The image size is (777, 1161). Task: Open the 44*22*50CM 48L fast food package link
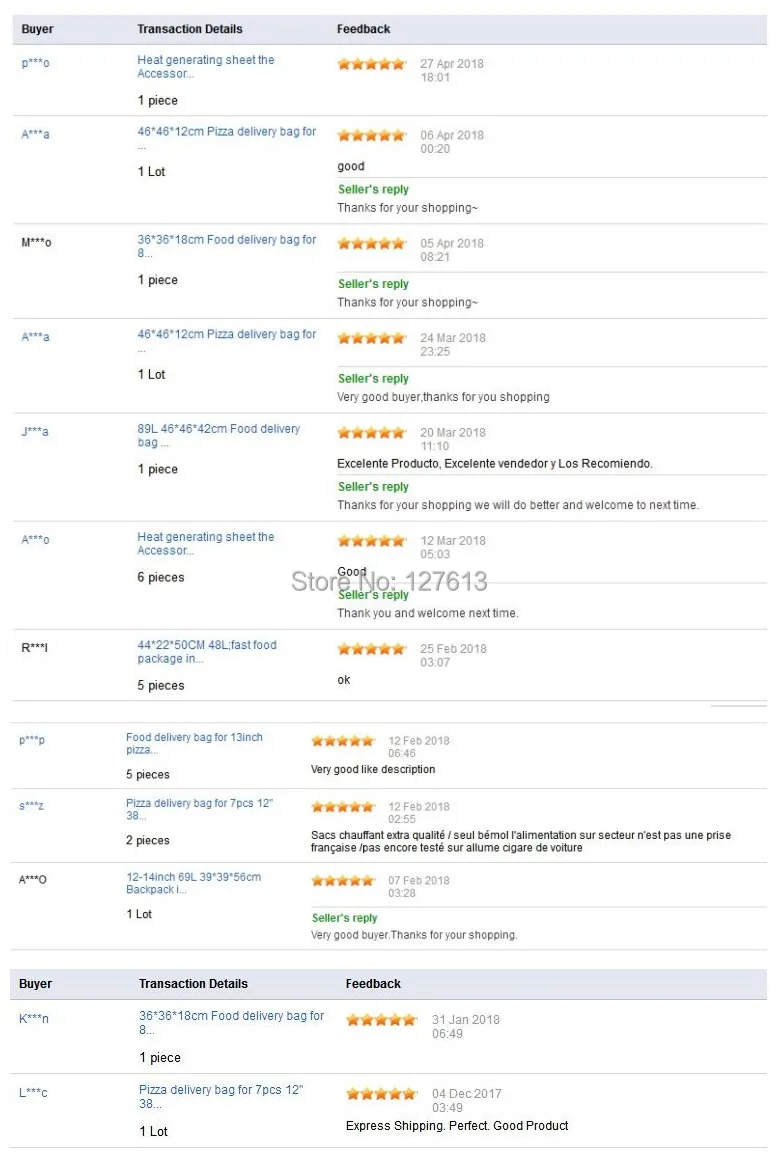point(207,652)
